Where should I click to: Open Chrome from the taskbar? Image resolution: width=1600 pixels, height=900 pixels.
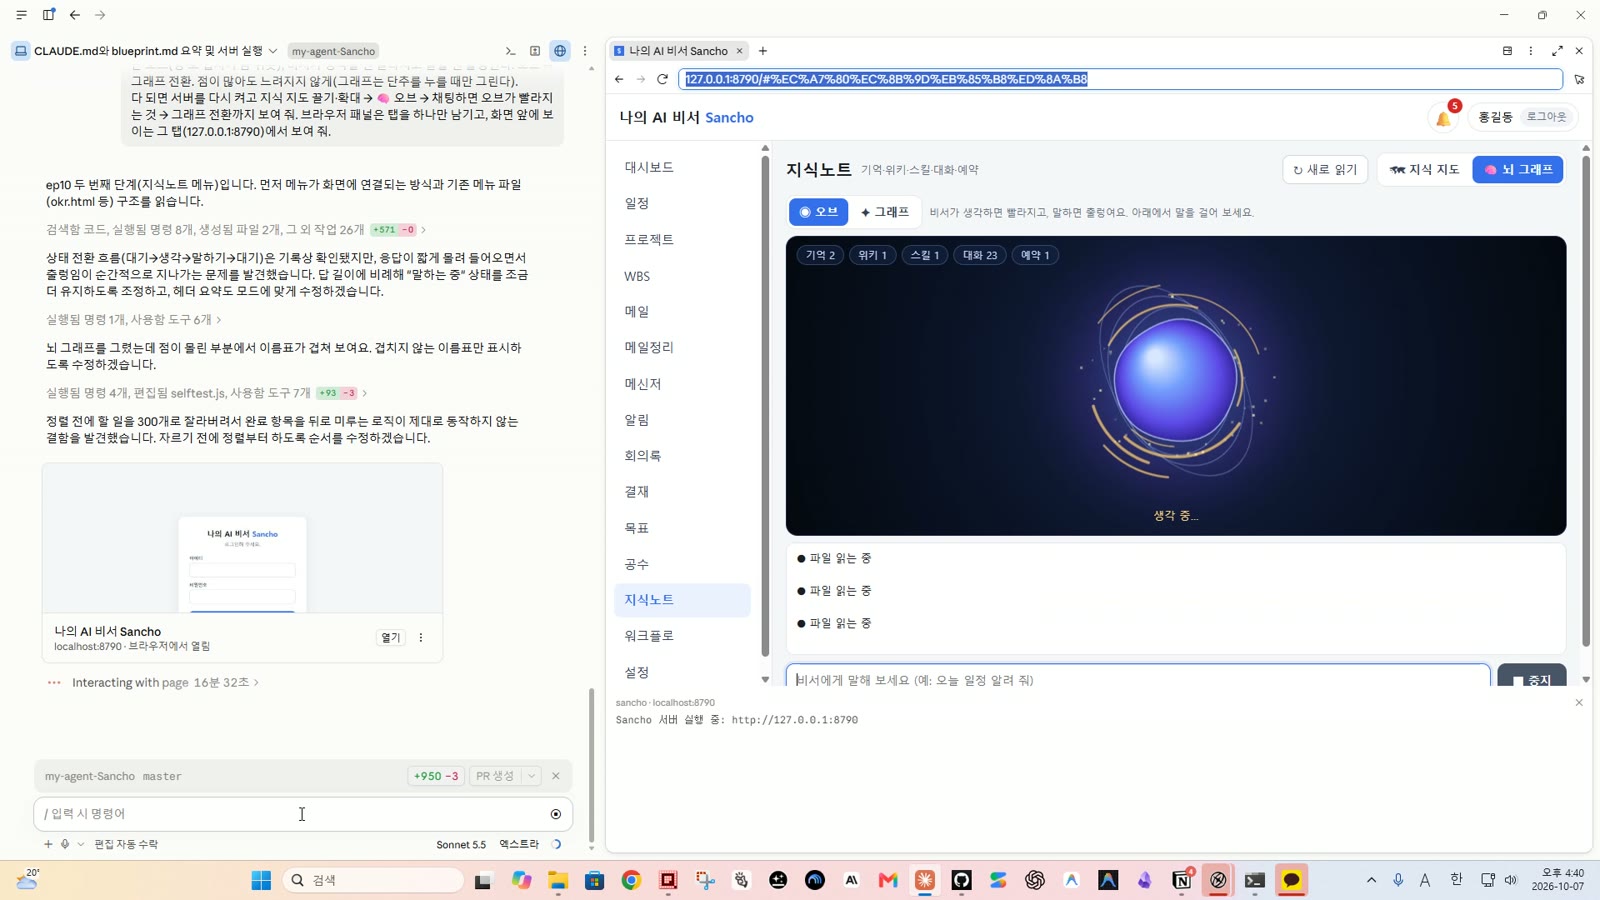(x=631, y=880)
